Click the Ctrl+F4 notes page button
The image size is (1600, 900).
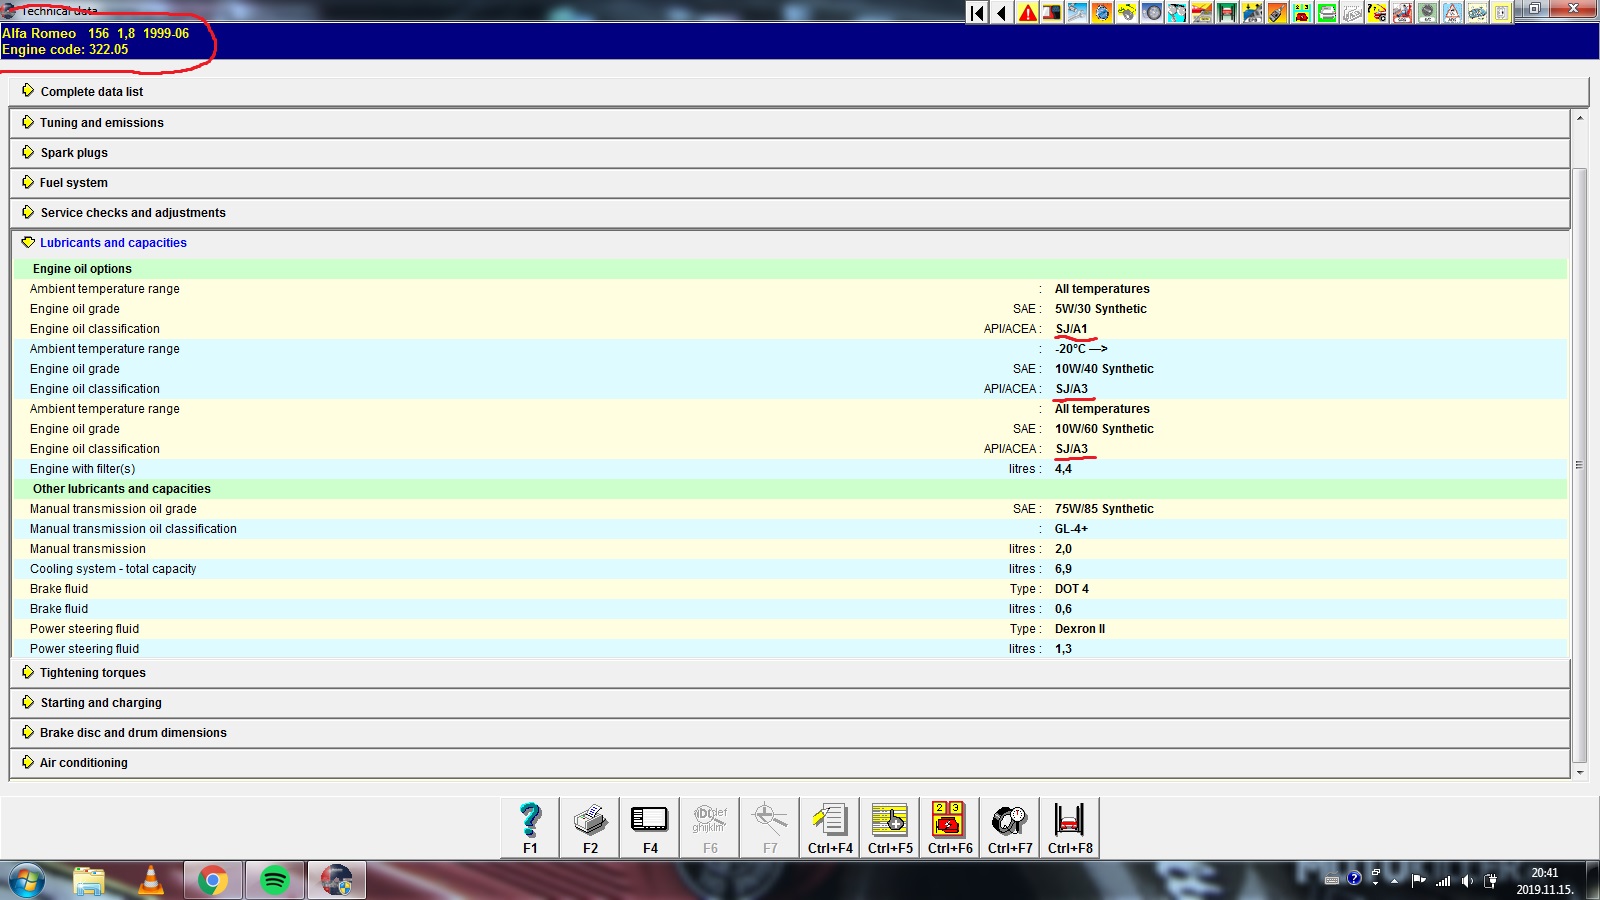[830, 827]
